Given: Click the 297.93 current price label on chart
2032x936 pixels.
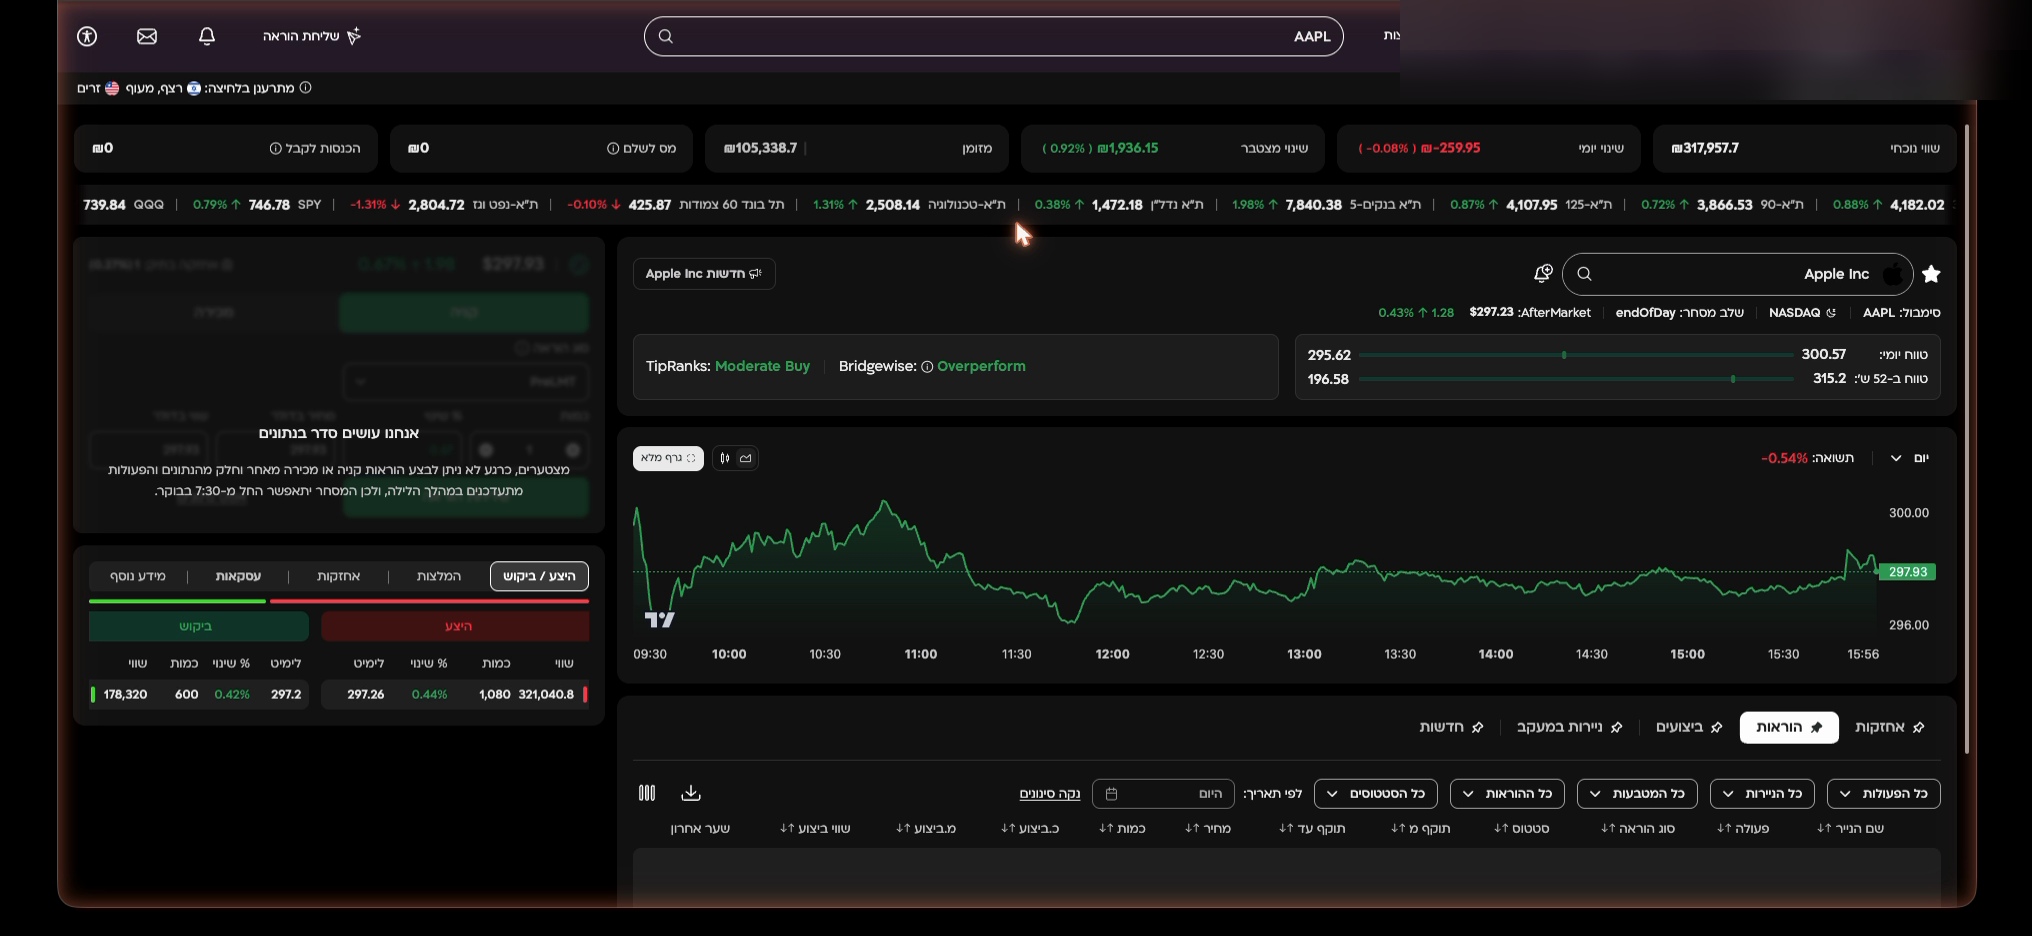Looking at the screenshot, I should (x=1907, y=572).
